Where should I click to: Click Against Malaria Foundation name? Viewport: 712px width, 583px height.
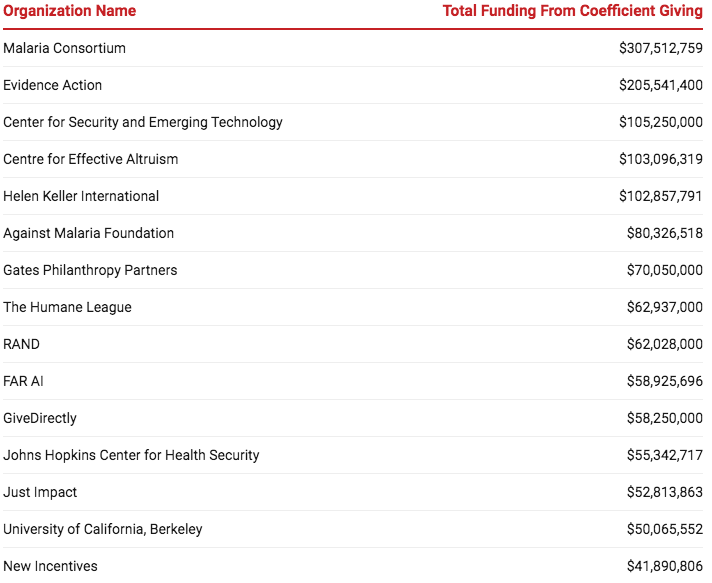88,233
